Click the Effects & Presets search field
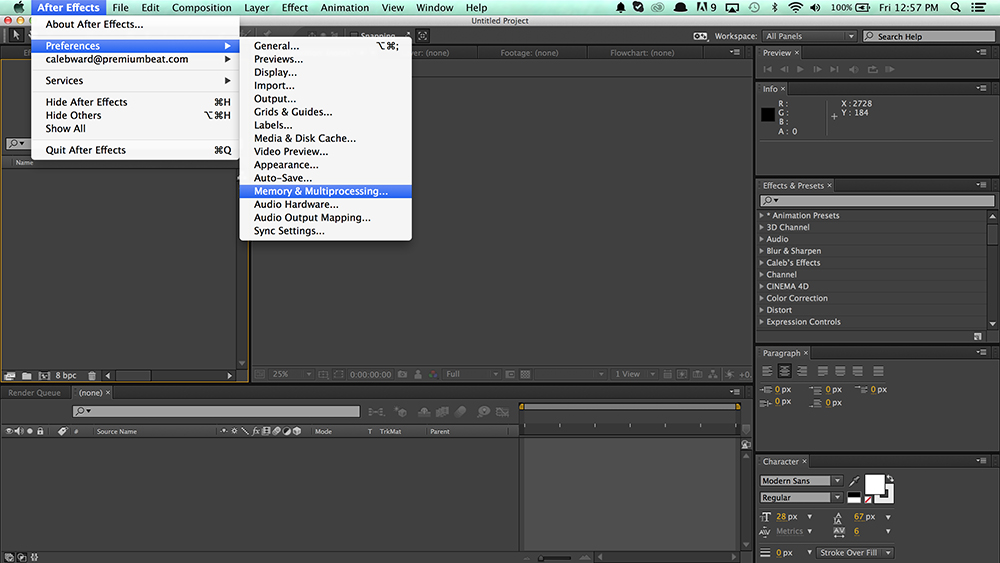The width and height of the screenshot is (1000, 563). point(878,201)
